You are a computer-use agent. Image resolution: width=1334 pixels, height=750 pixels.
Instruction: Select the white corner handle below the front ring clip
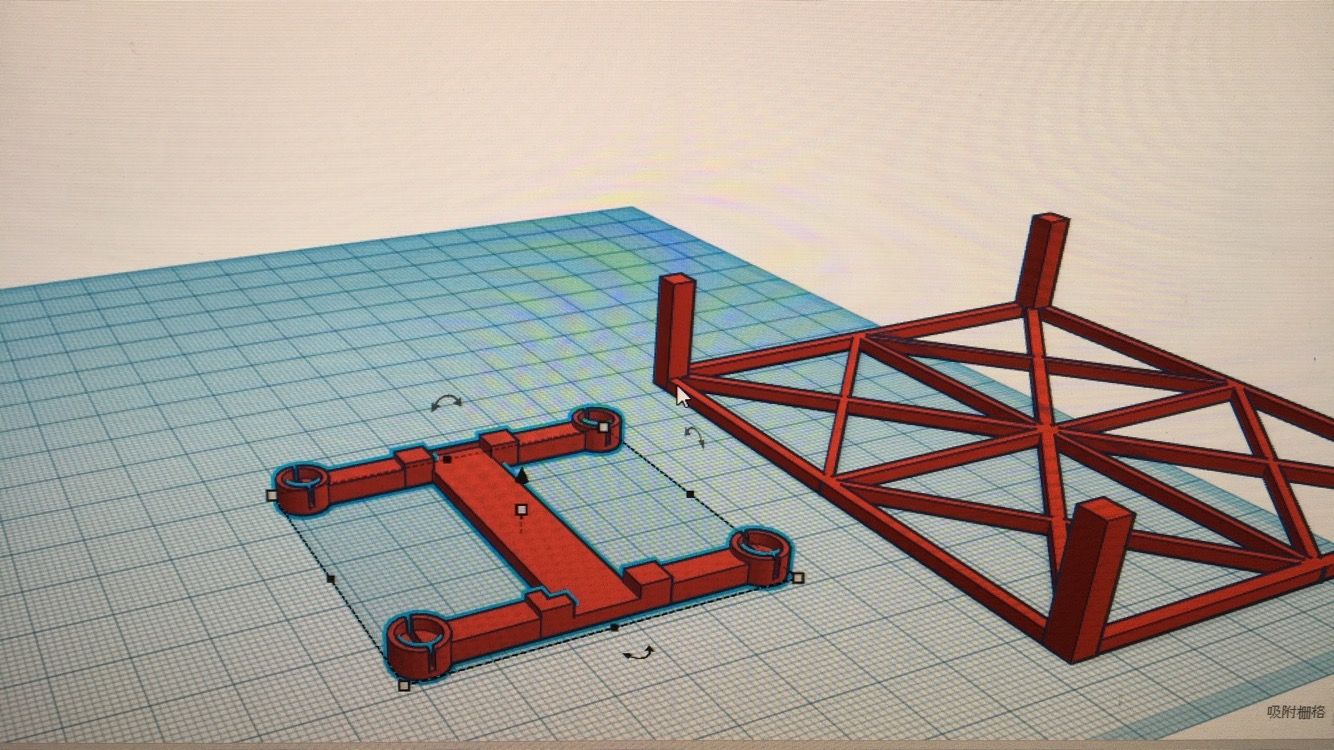[404, 685]
